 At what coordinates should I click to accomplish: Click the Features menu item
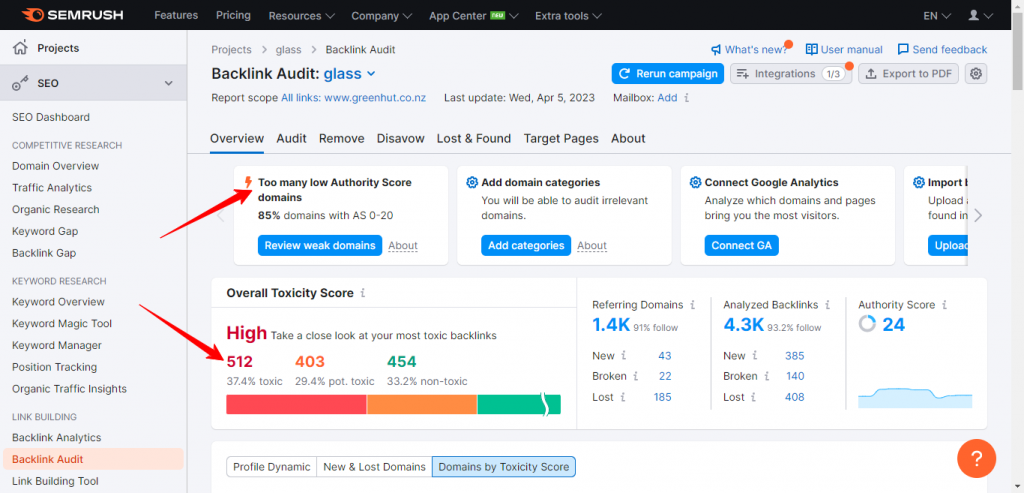coord(176,15)
